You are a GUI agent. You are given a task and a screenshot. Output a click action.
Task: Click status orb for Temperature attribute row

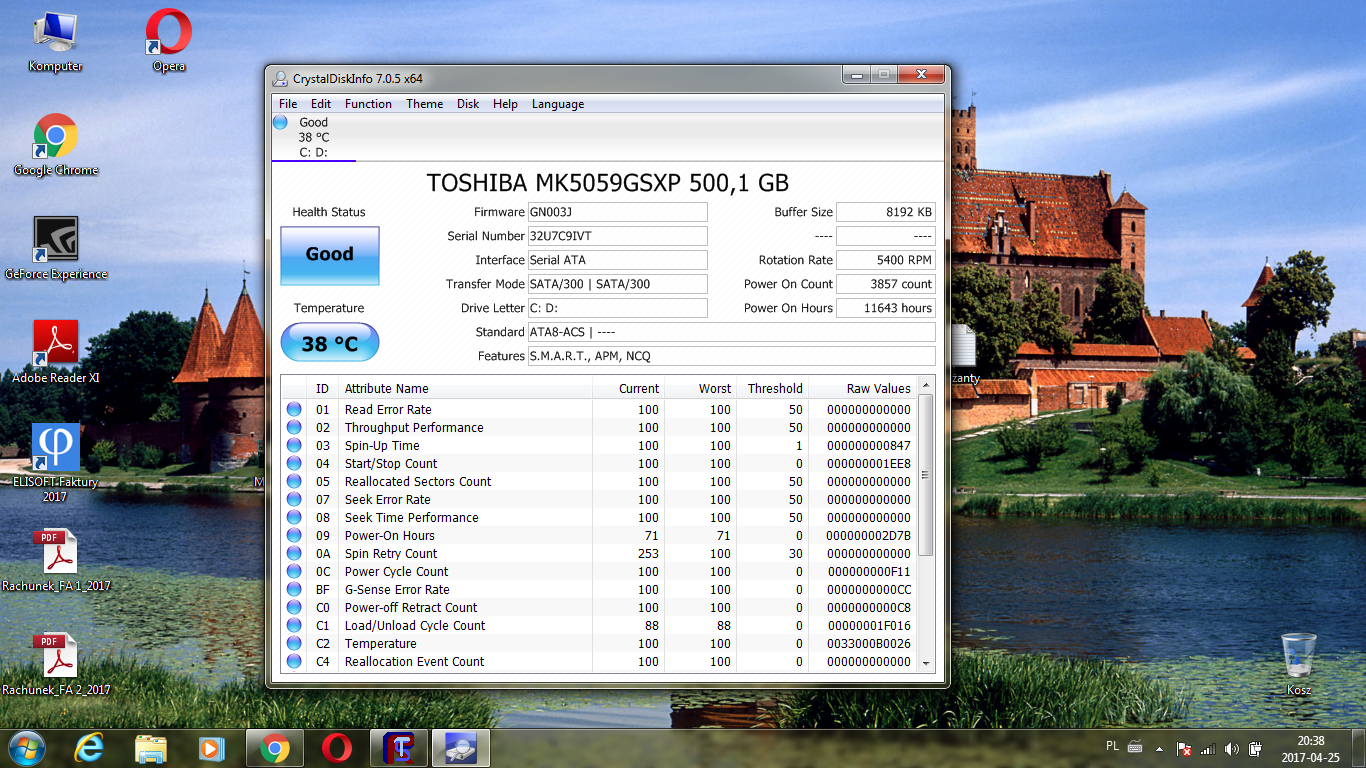coord(294,643)
